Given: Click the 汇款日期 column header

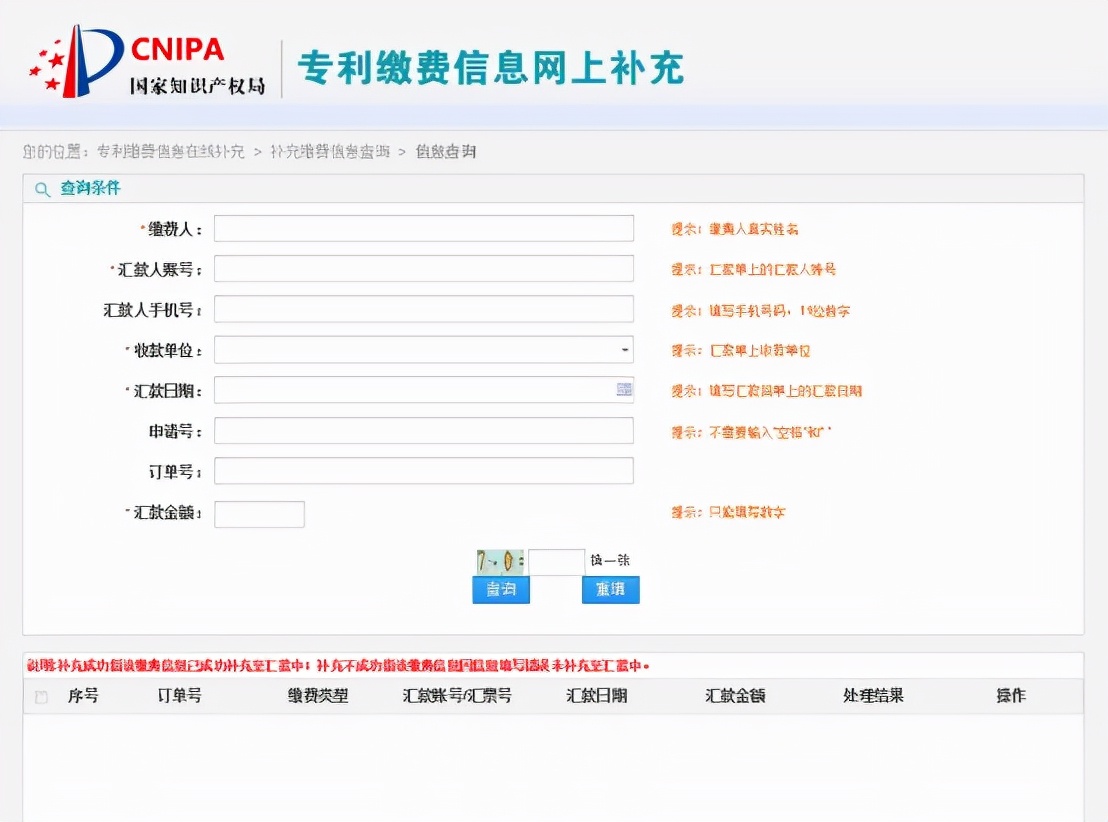Looking at the screenshot, I should tap(596, 696).
